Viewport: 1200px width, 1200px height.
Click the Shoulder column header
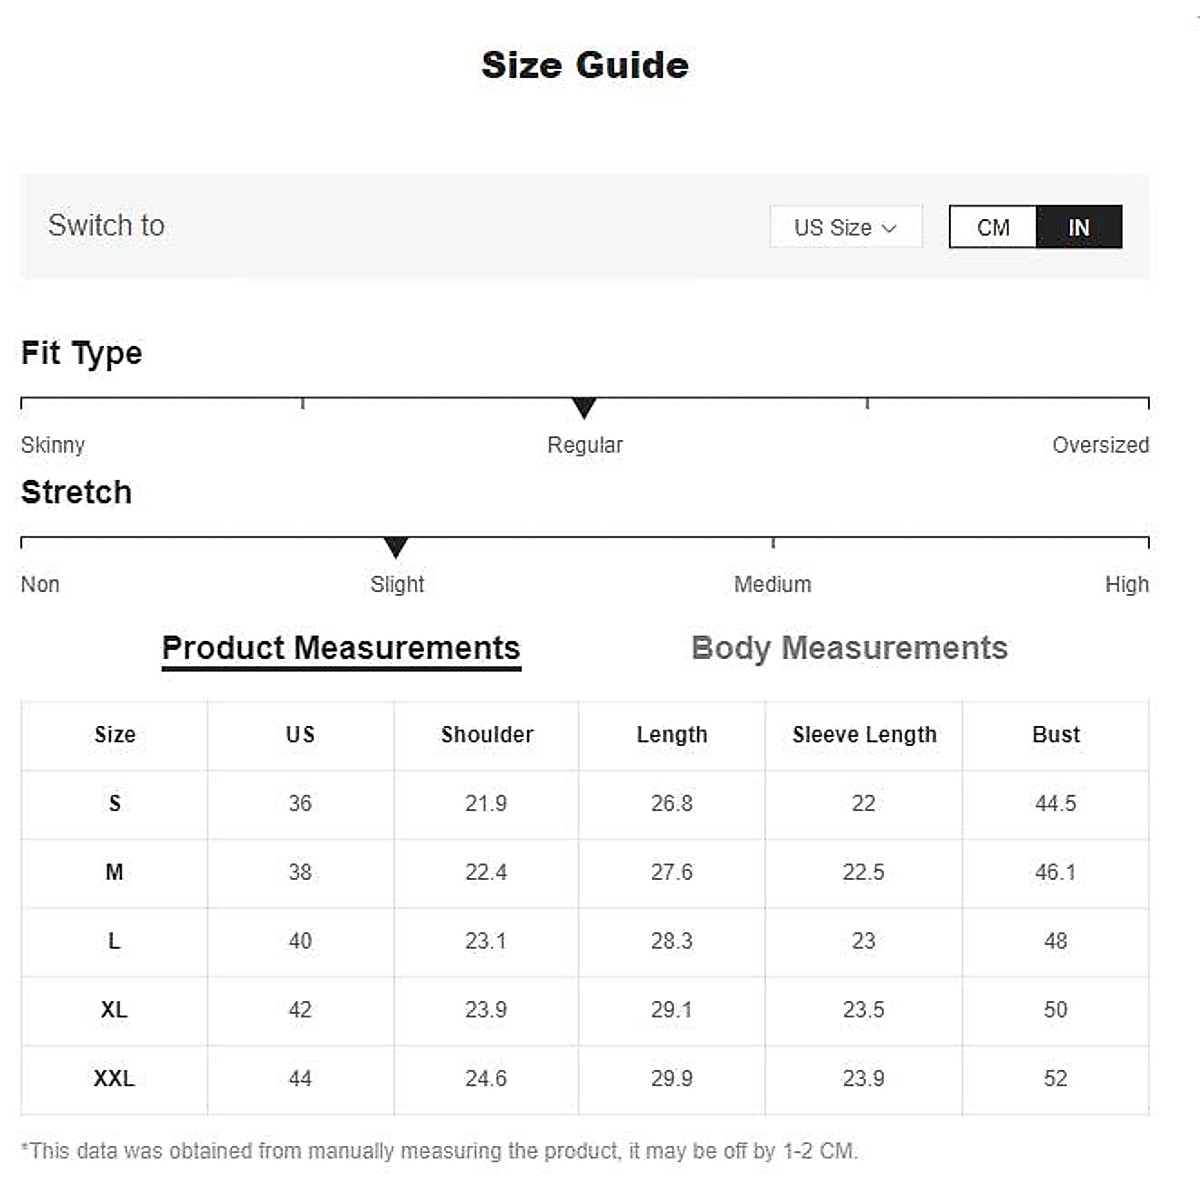487,735
